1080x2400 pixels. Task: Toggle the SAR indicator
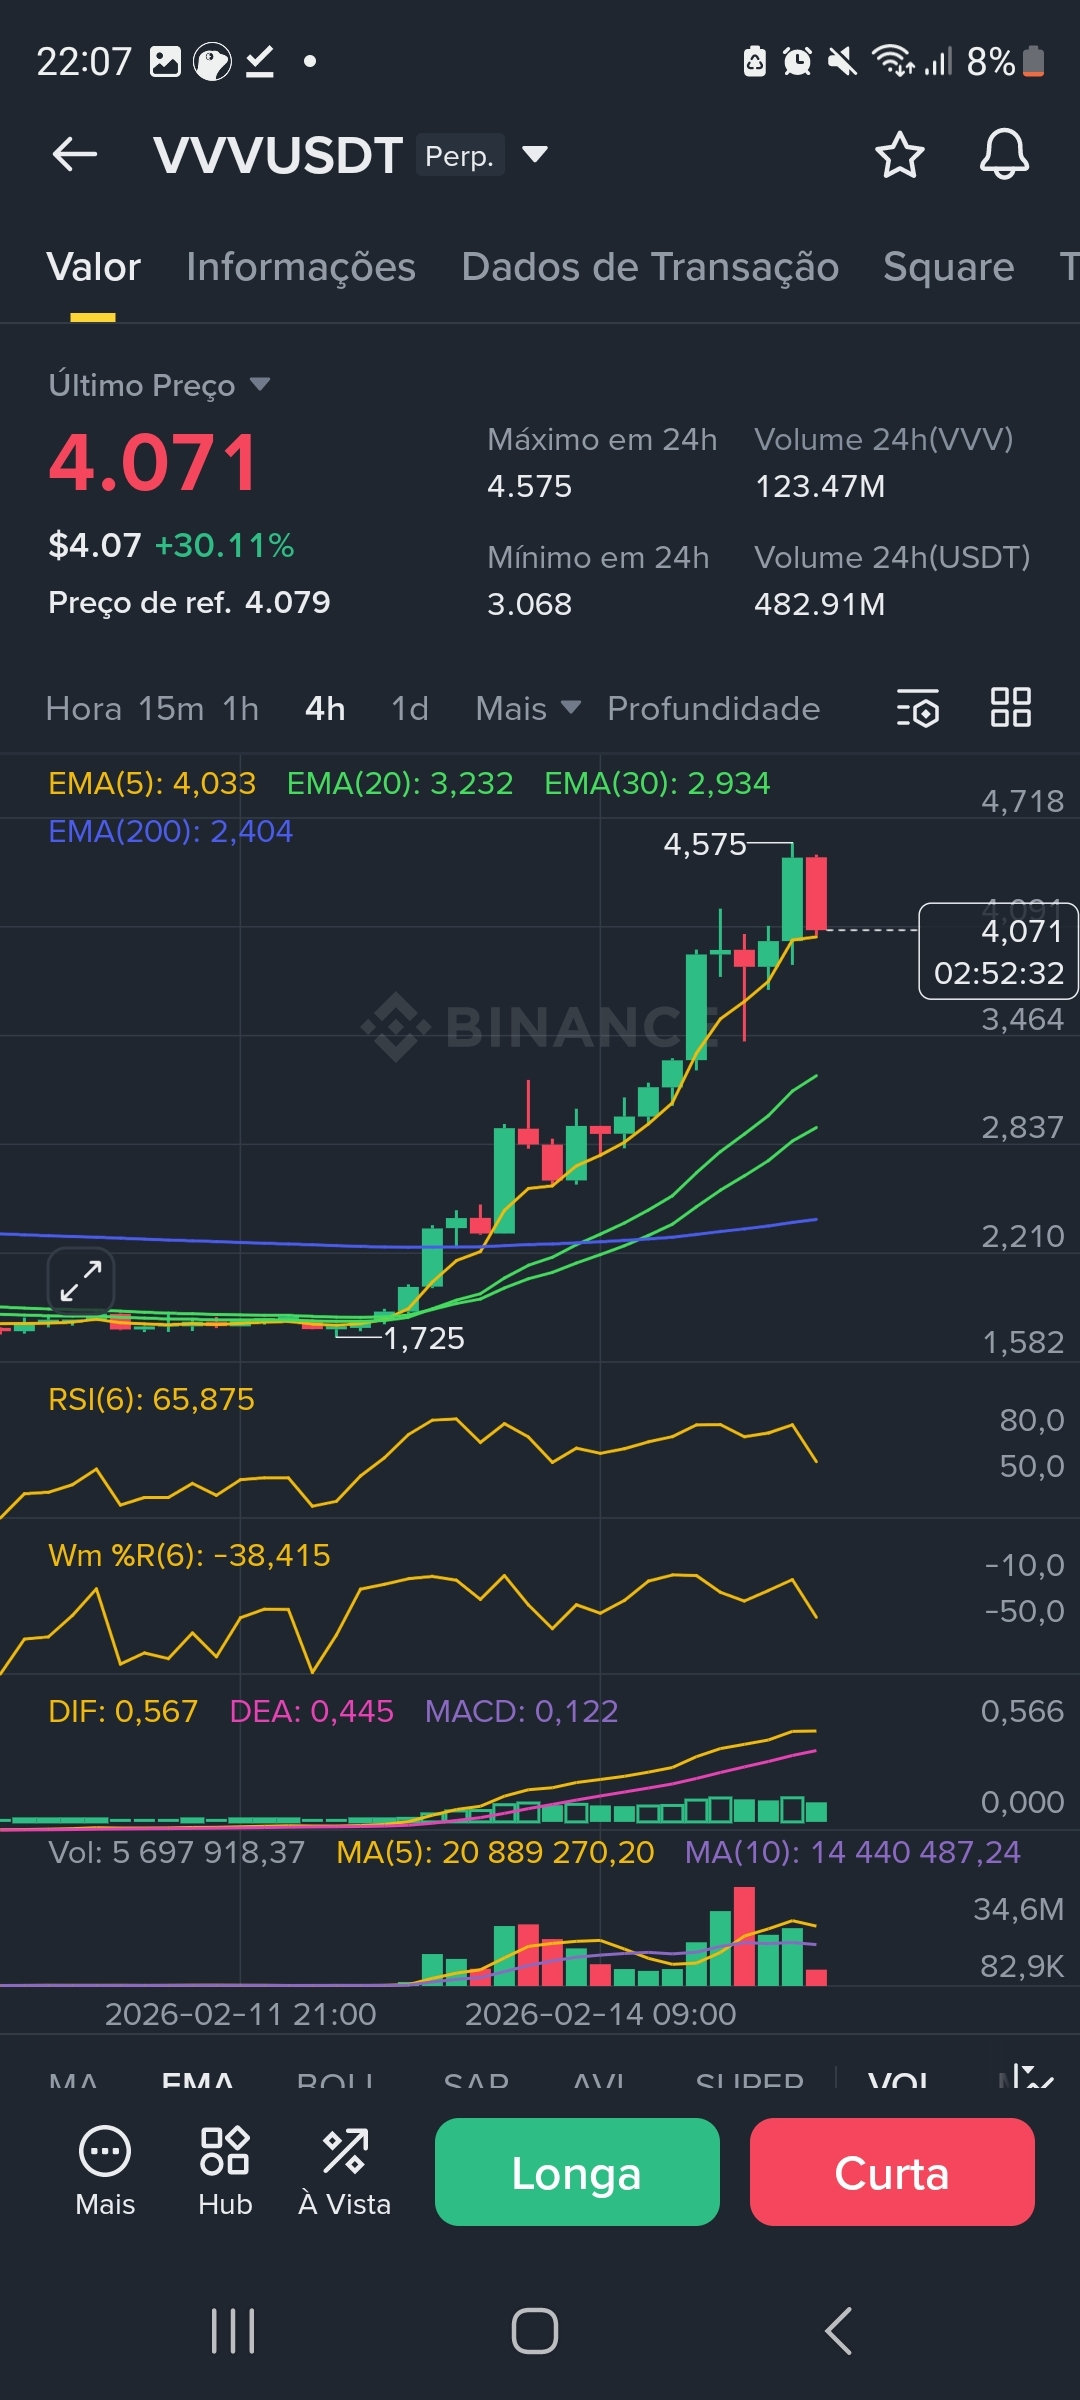476,2081
